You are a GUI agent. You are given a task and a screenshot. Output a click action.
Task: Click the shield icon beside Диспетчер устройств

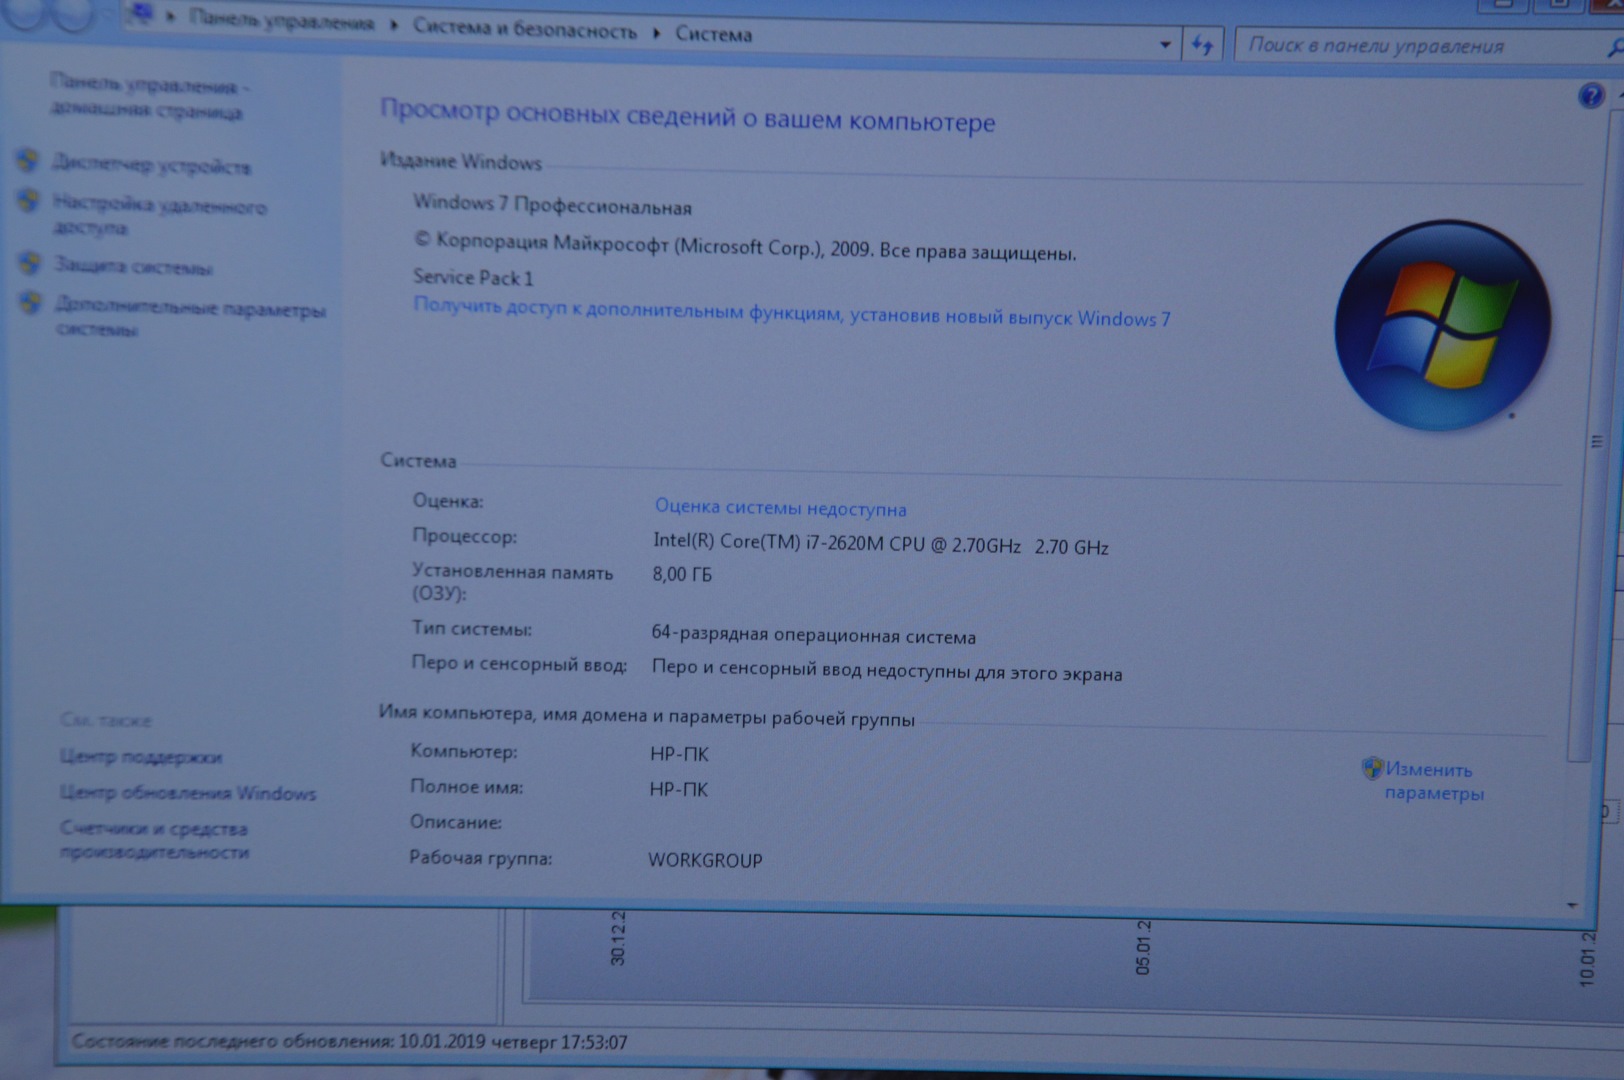pos(27,160)
